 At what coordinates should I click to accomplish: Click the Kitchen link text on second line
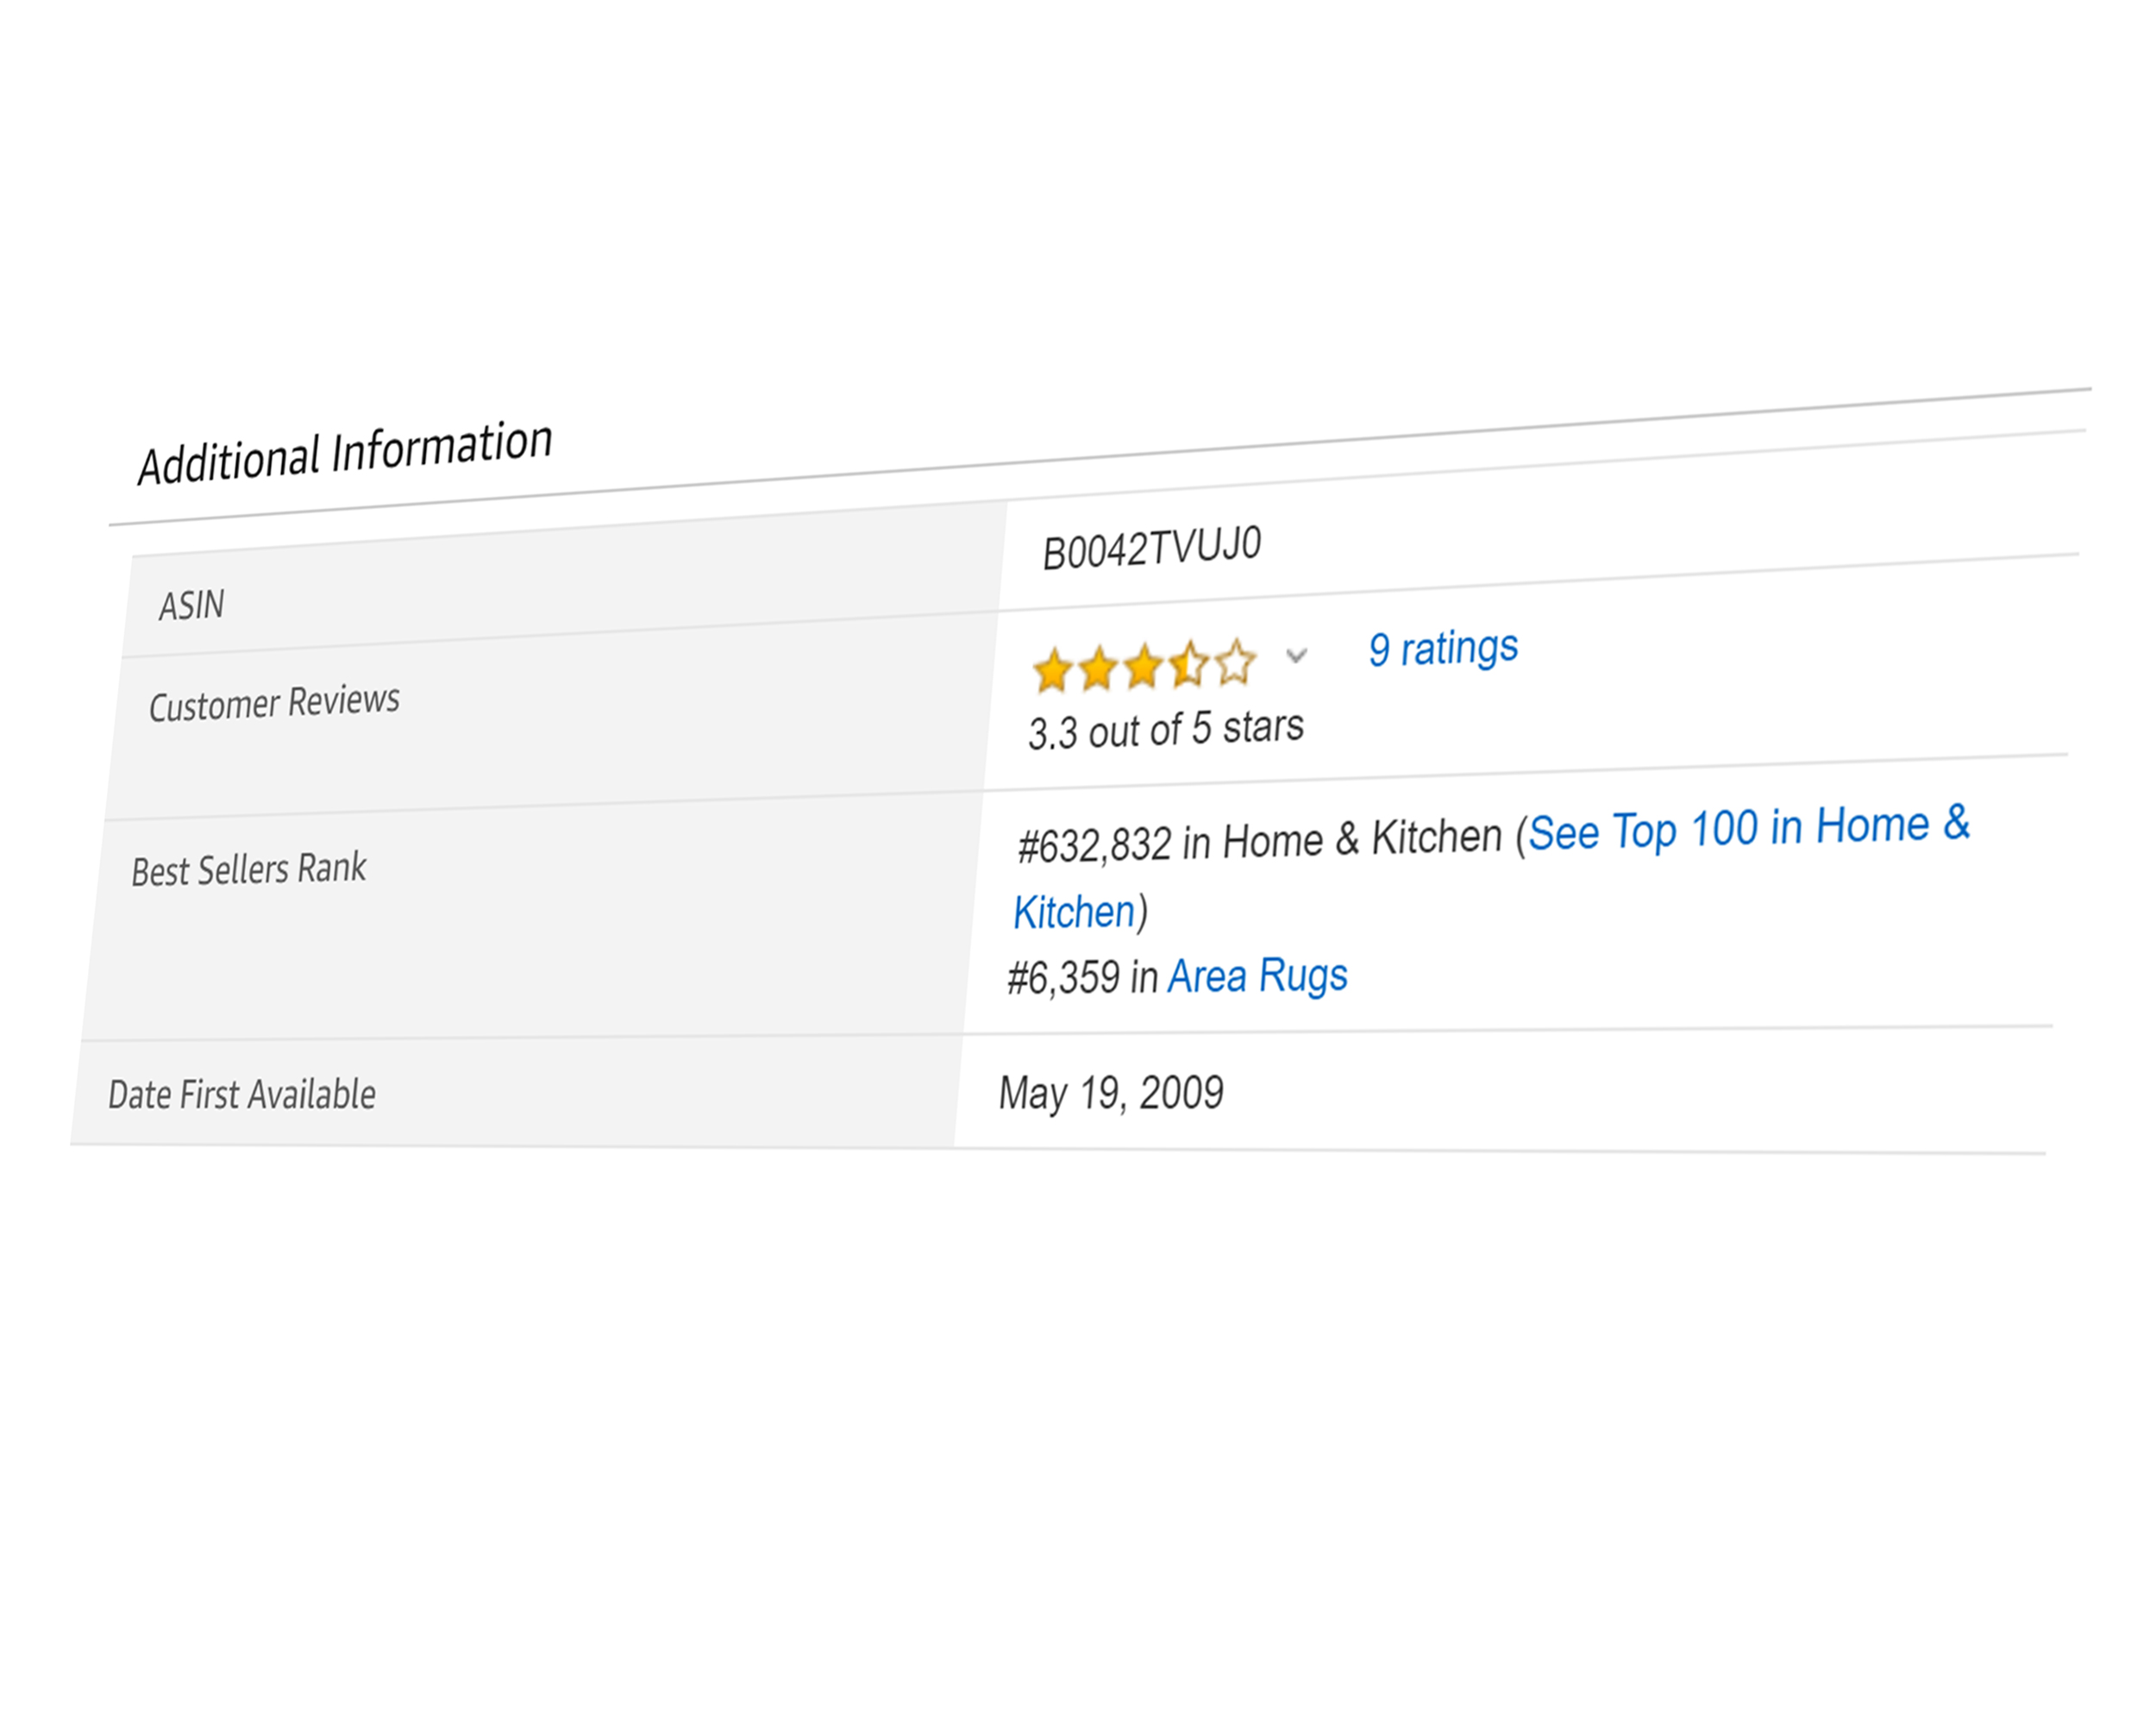[1074, 912]
